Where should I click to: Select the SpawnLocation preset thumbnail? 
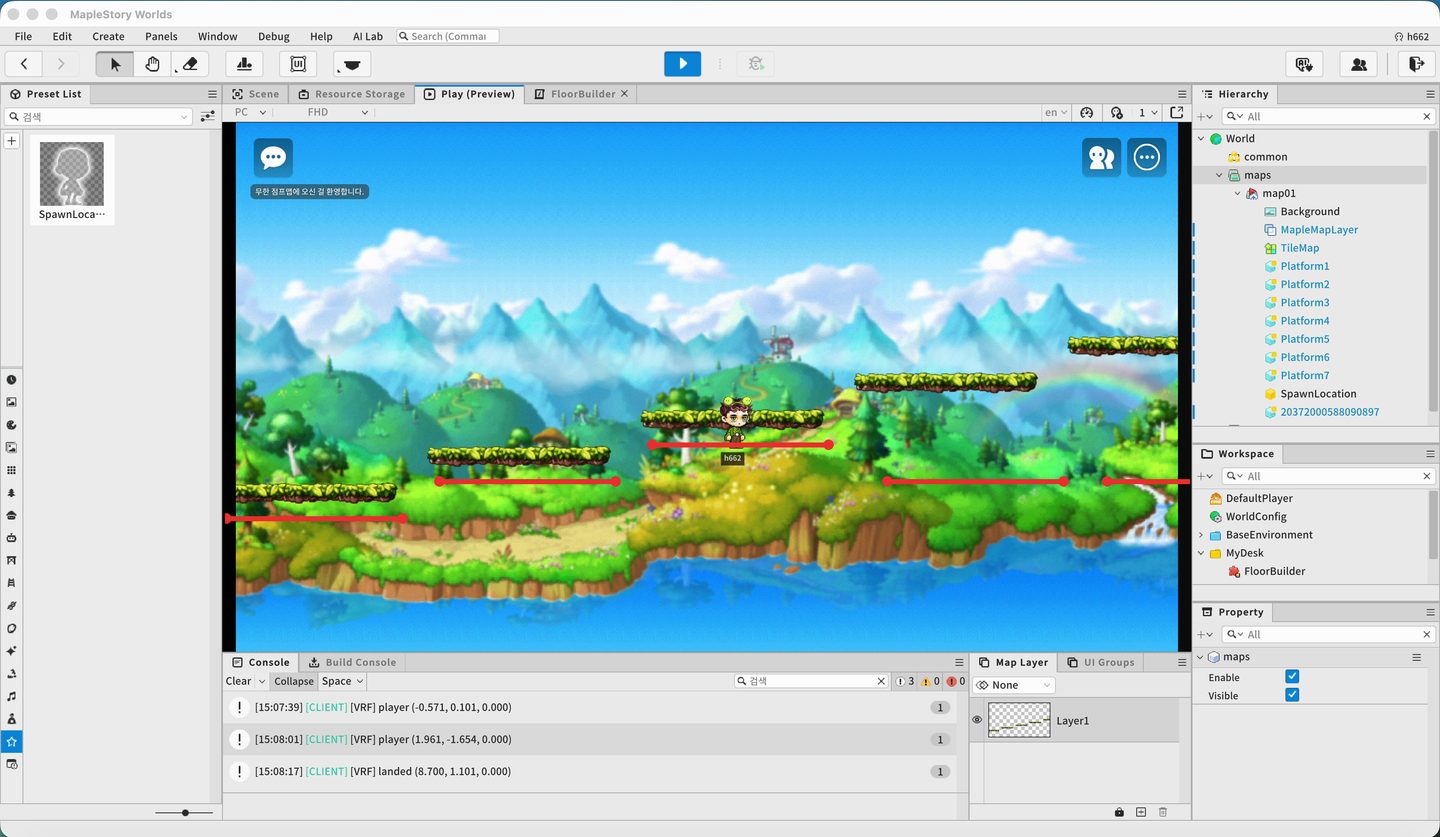[x=72, y=180]
